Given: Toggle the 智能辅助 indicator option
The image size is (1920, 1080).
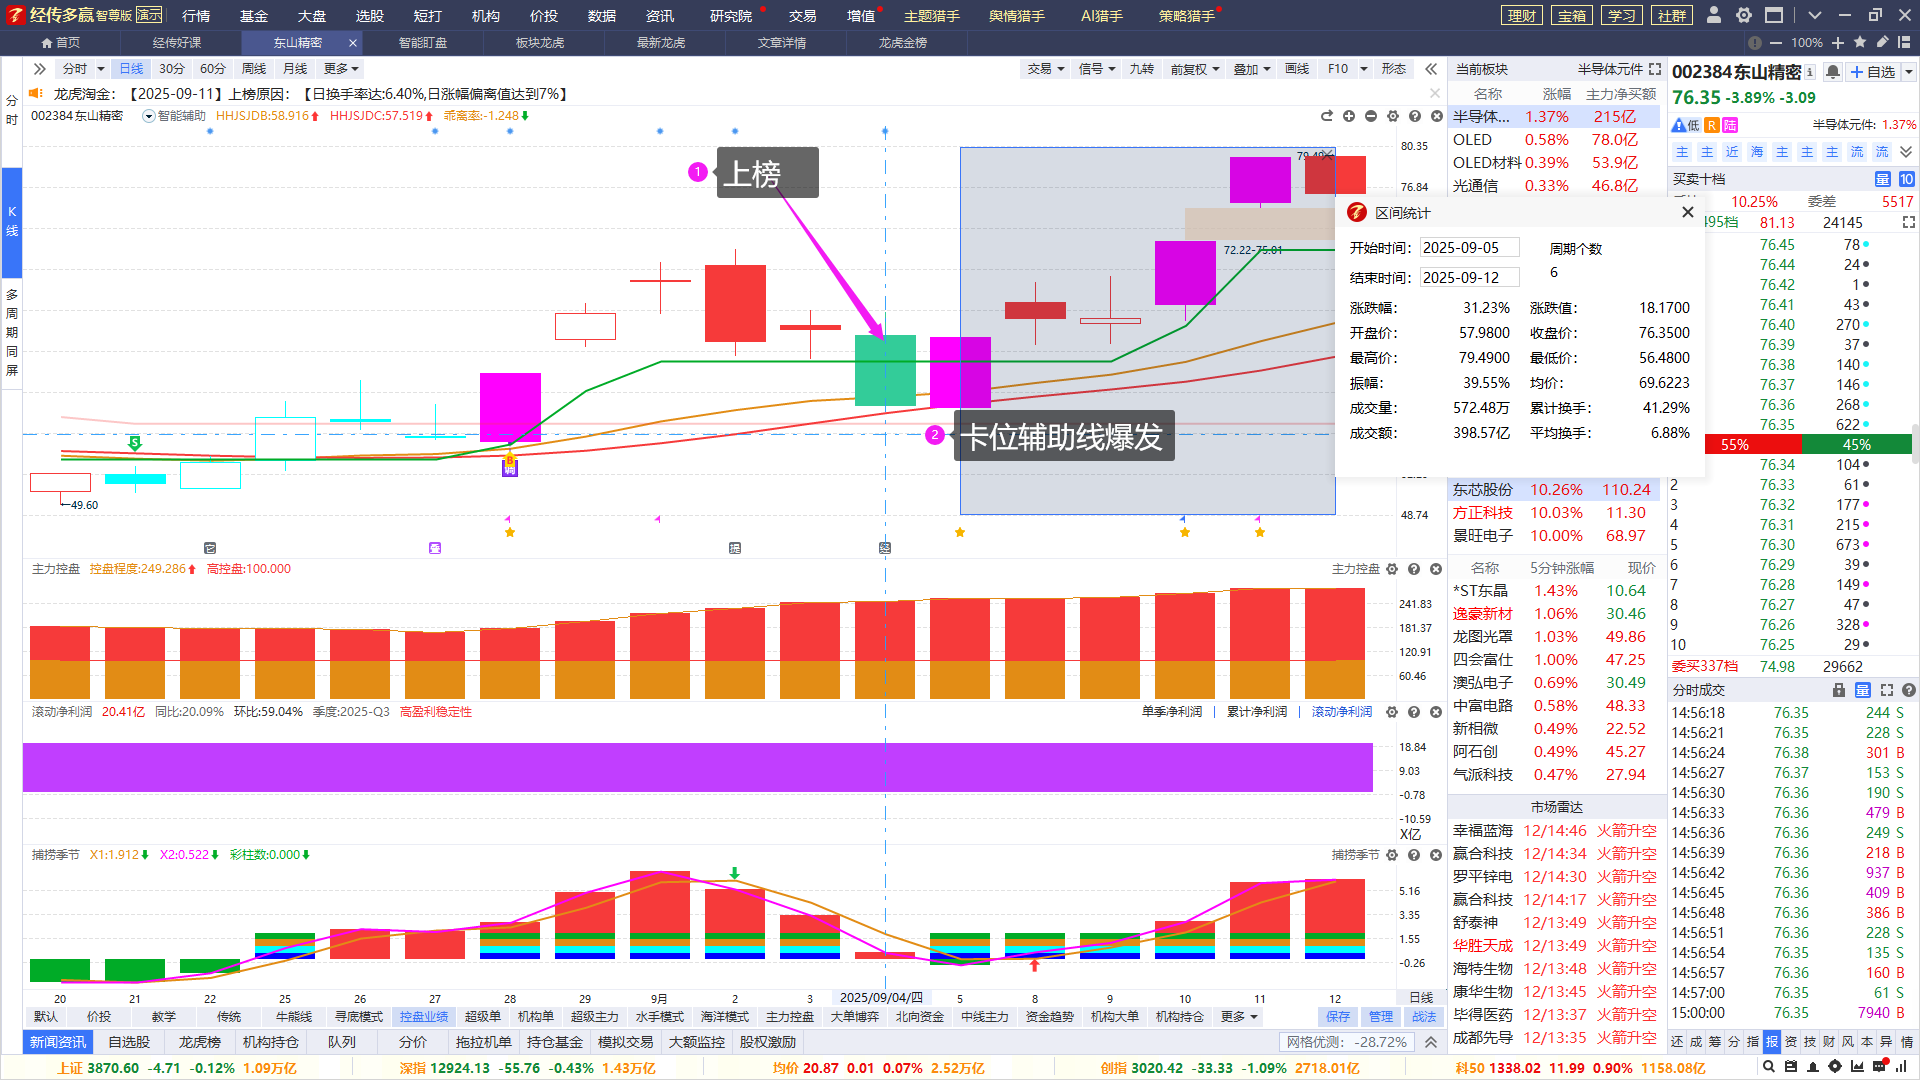Looking at the screenshot, I should pos(174,116).
